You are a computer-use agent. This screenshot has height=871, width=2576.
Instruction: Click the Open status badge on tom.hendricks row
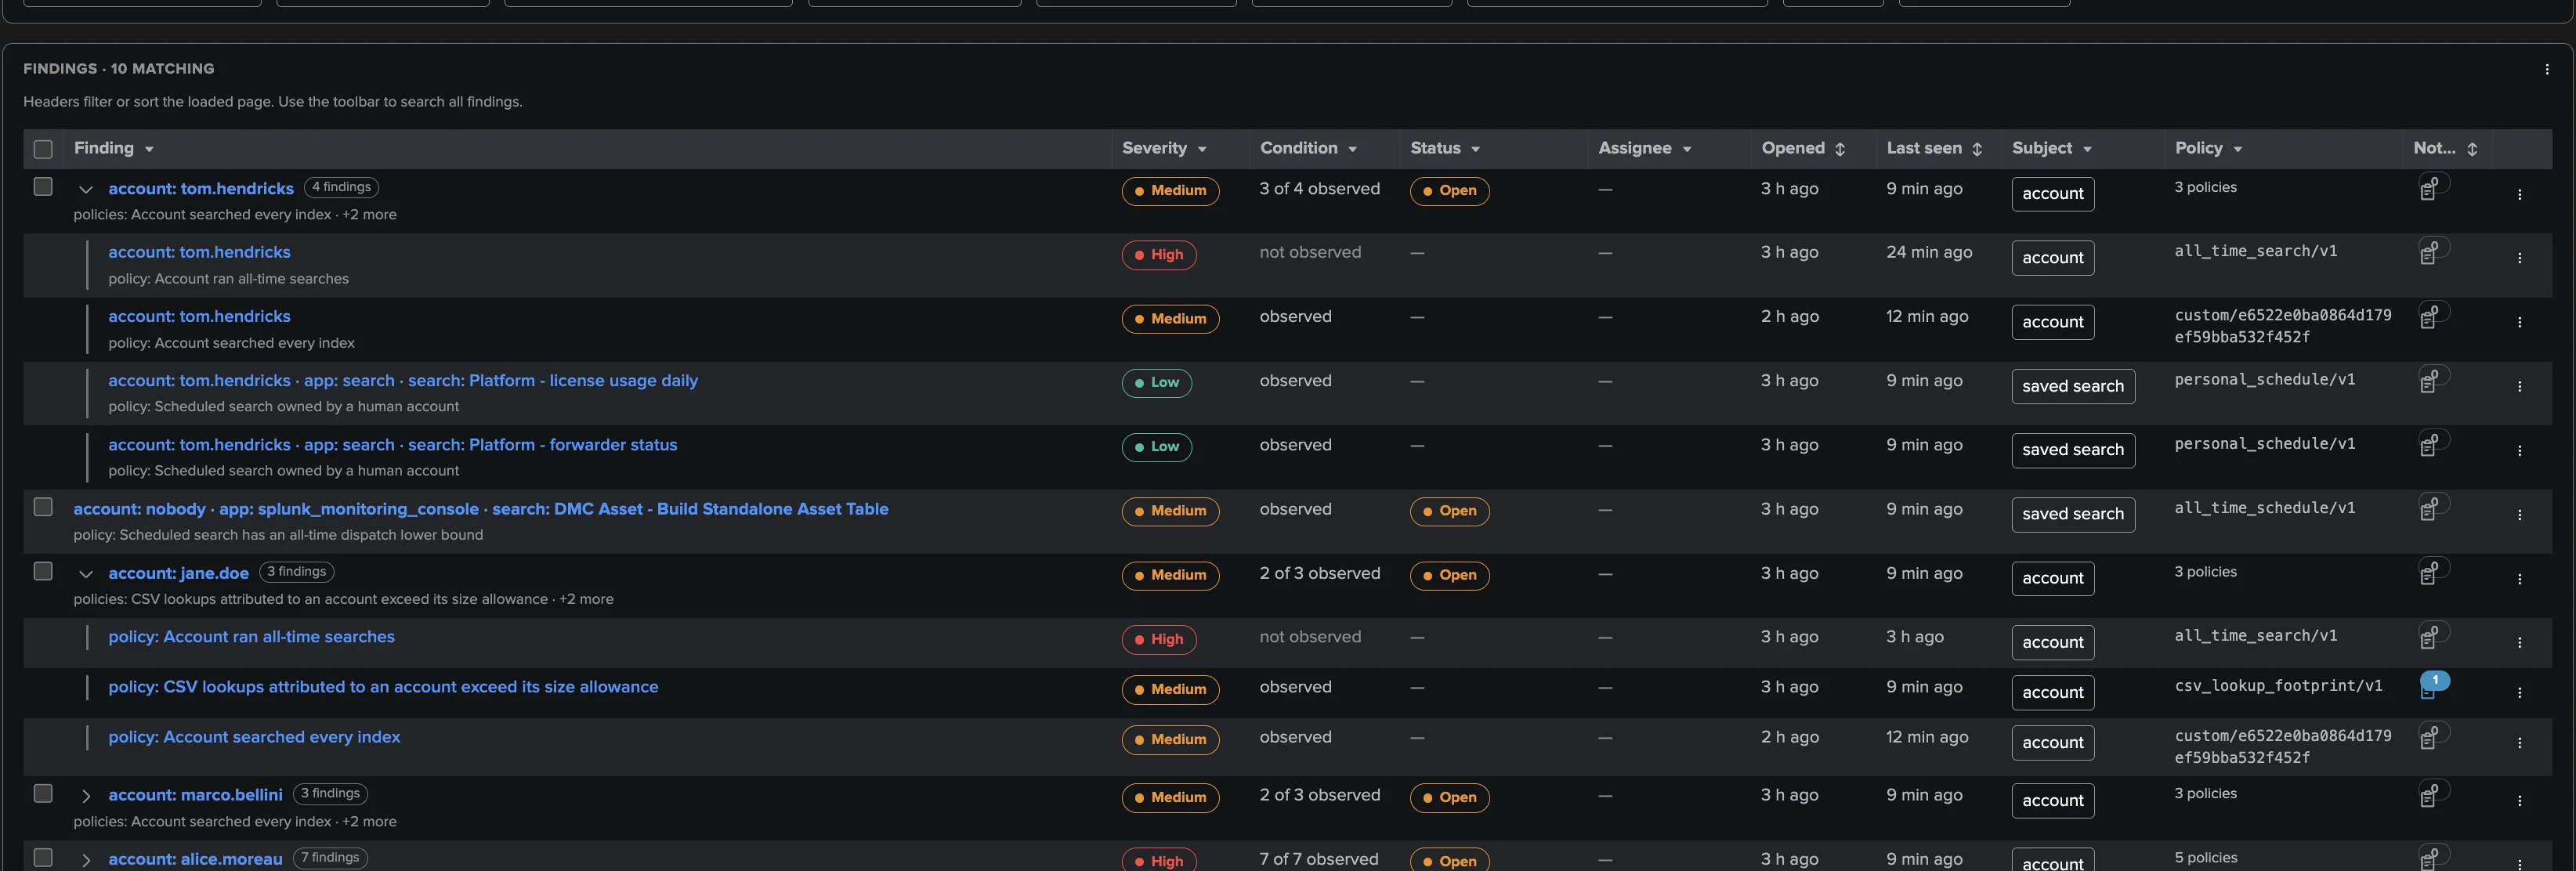click(x=1449, y=190)
